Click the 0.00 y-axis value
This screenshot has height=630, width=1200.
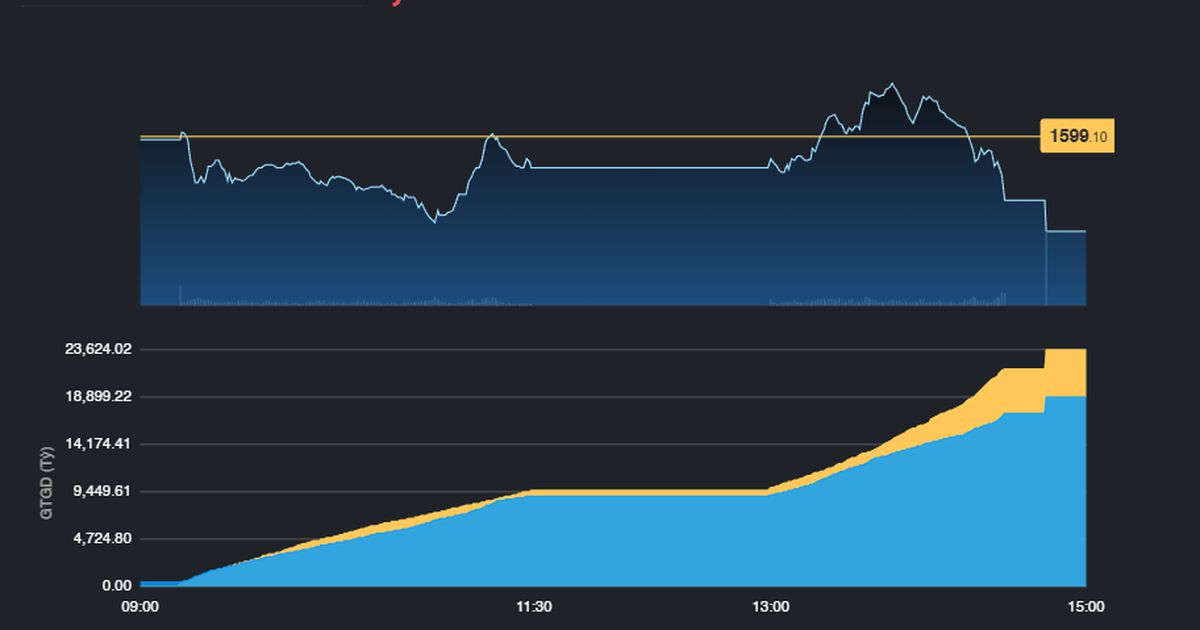click(115, 585)
